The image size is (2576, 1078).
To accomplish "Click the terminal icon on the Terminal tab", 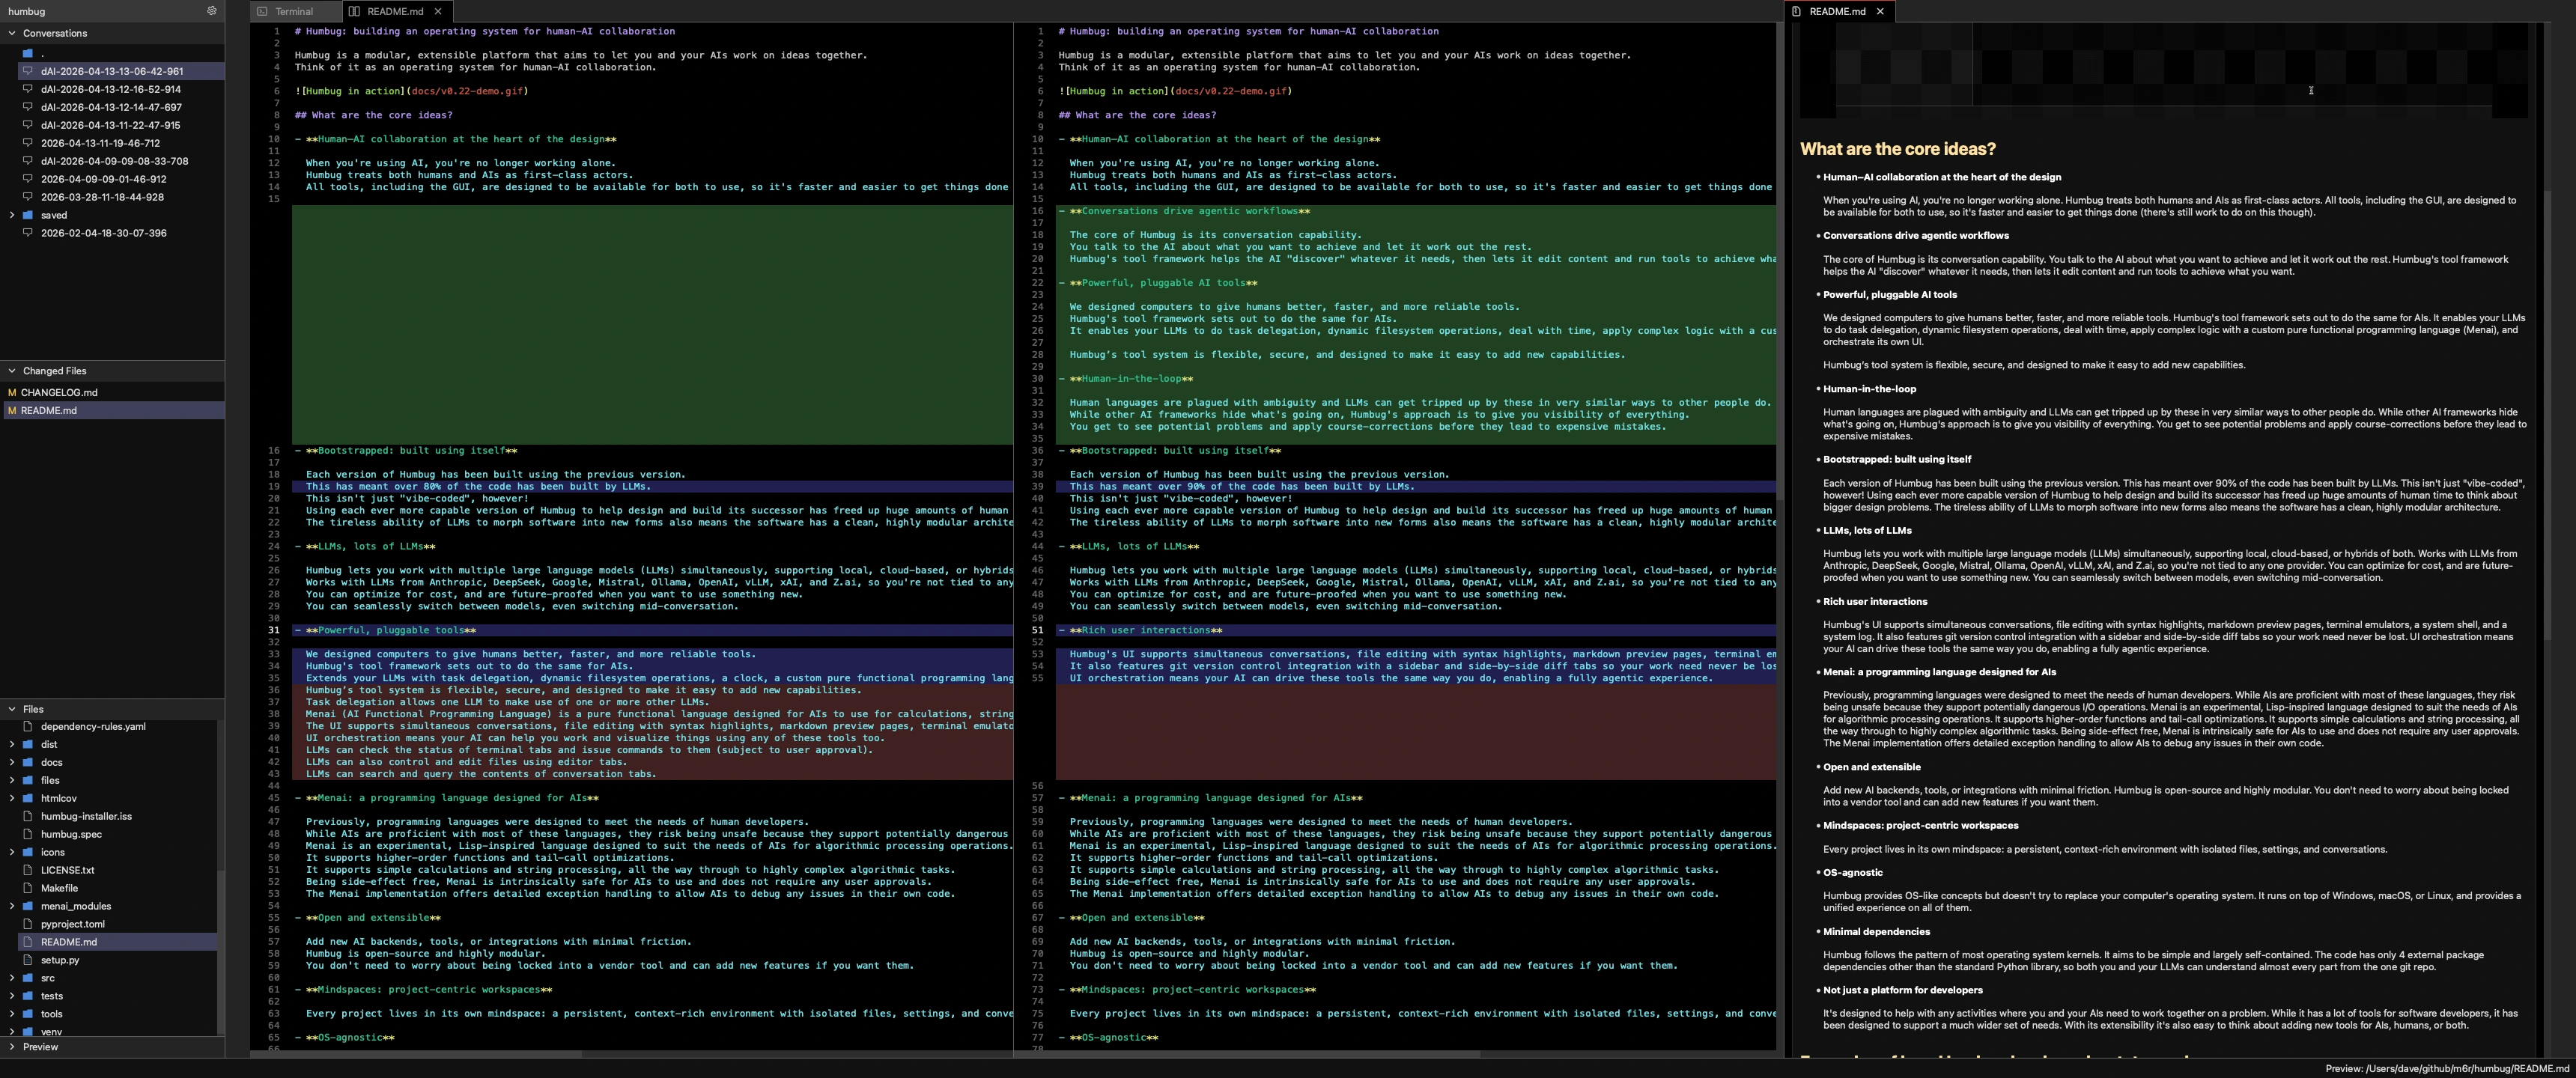I will click(x=262, y=11).
